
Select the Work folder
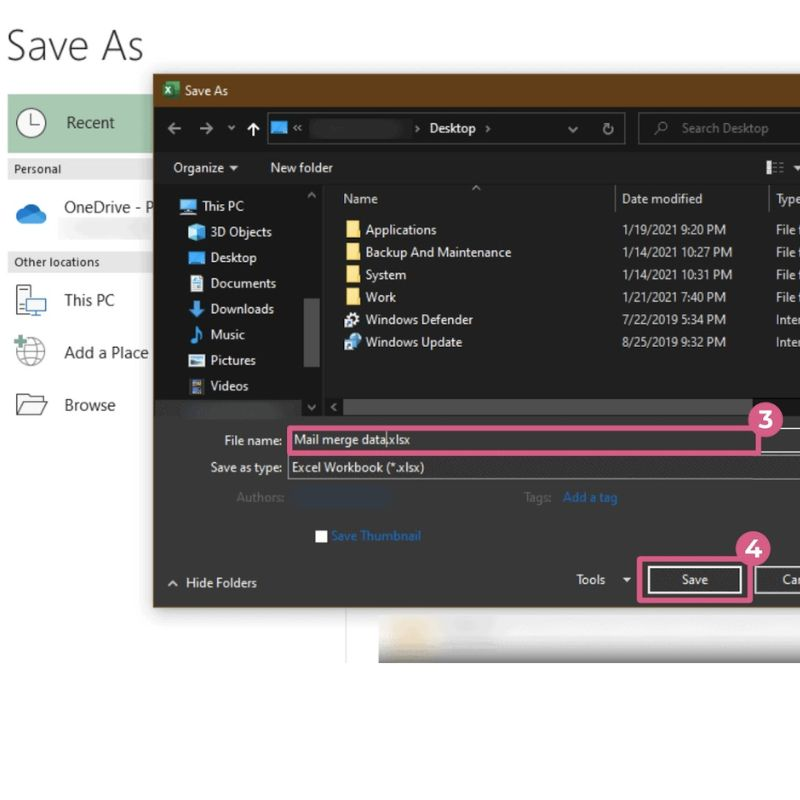pyautogui.click(x=371, y=297)
